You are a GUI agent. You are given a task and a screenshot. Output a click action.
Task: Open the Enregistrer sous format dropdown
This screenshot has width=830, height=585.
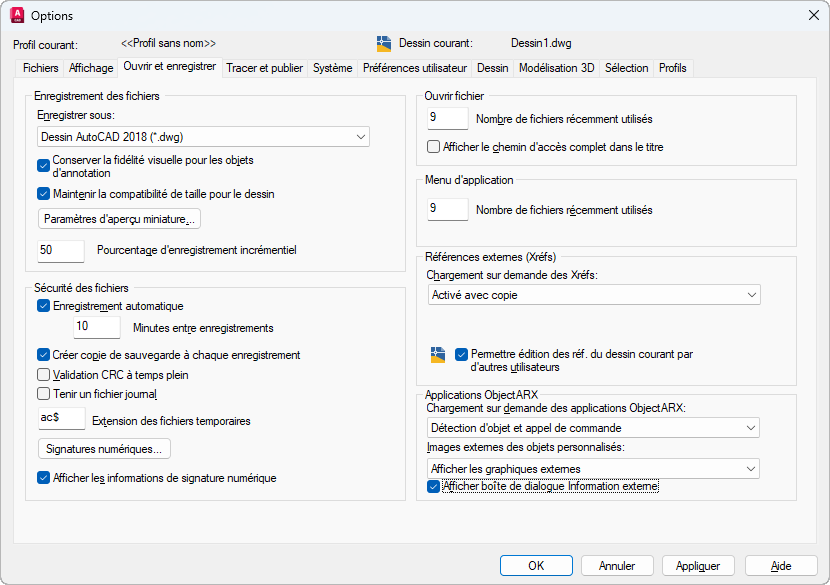click(x=203, y=136)
